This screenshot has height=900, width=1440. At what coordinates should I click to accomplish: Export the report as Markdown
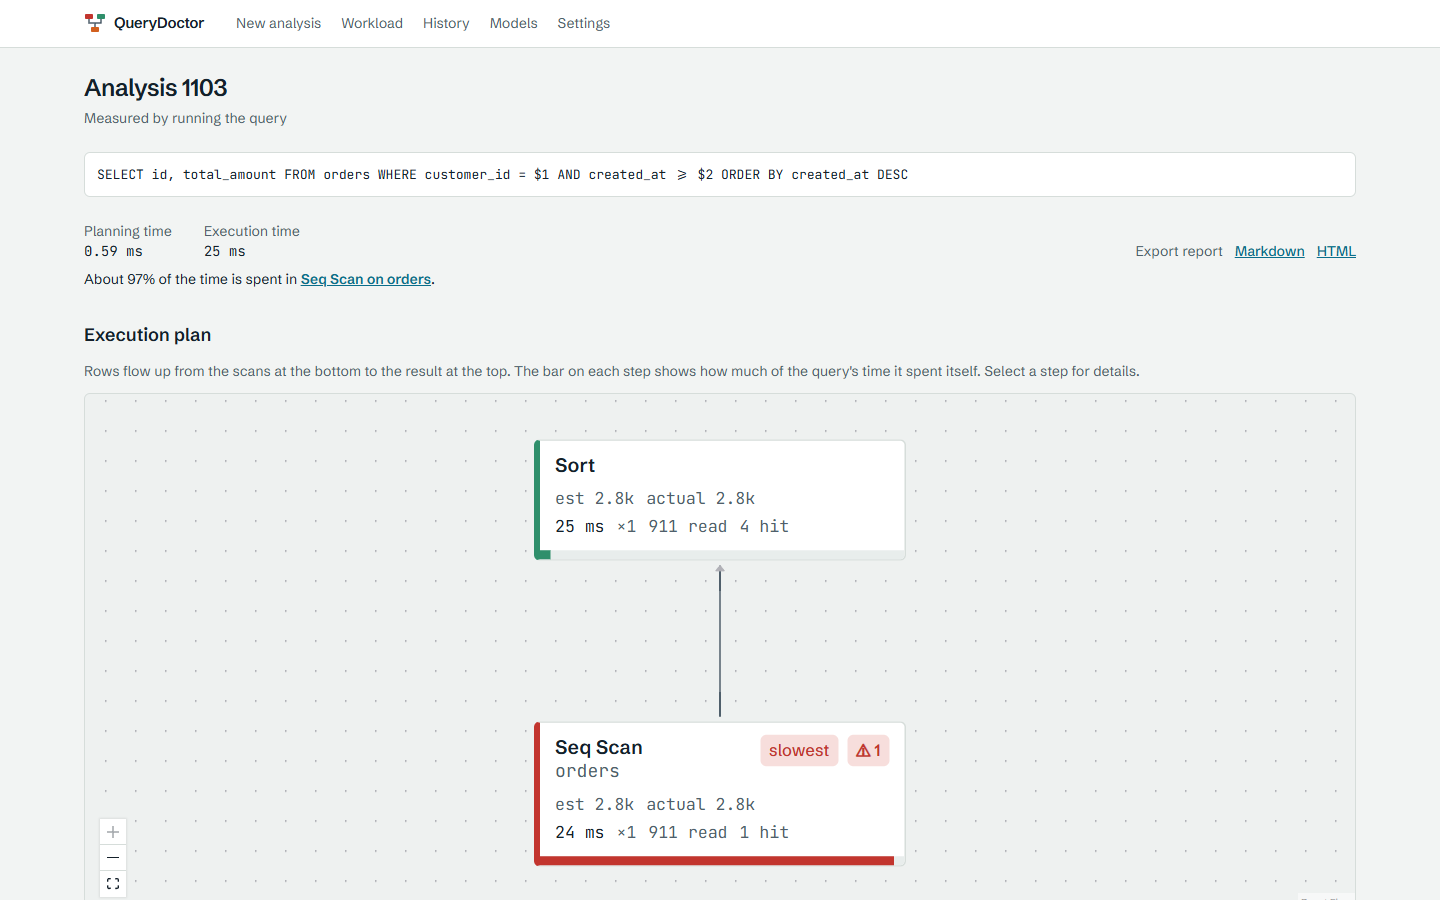tap(1269, 251)
